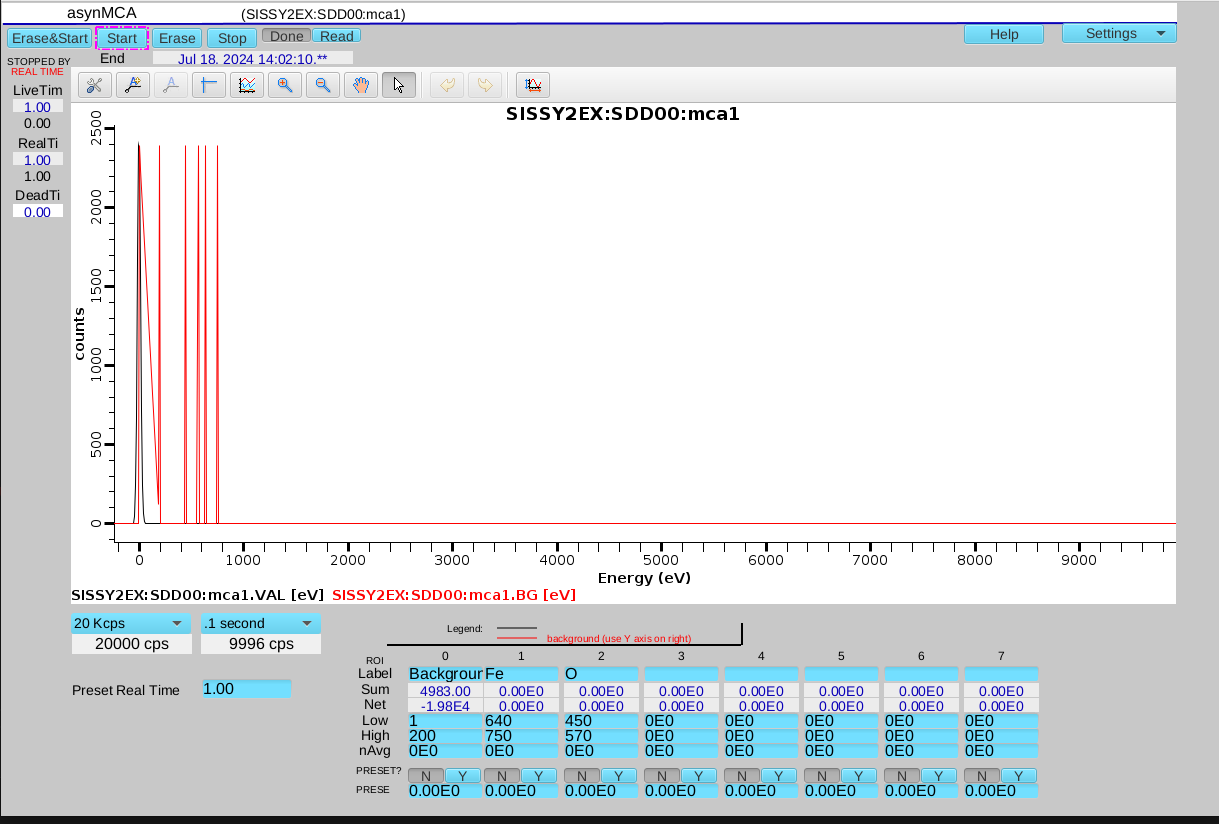Set ROI 4 preset to Y
This screenshot has width=1219, height=824.
pyautogui.click(x=778, y=776)
